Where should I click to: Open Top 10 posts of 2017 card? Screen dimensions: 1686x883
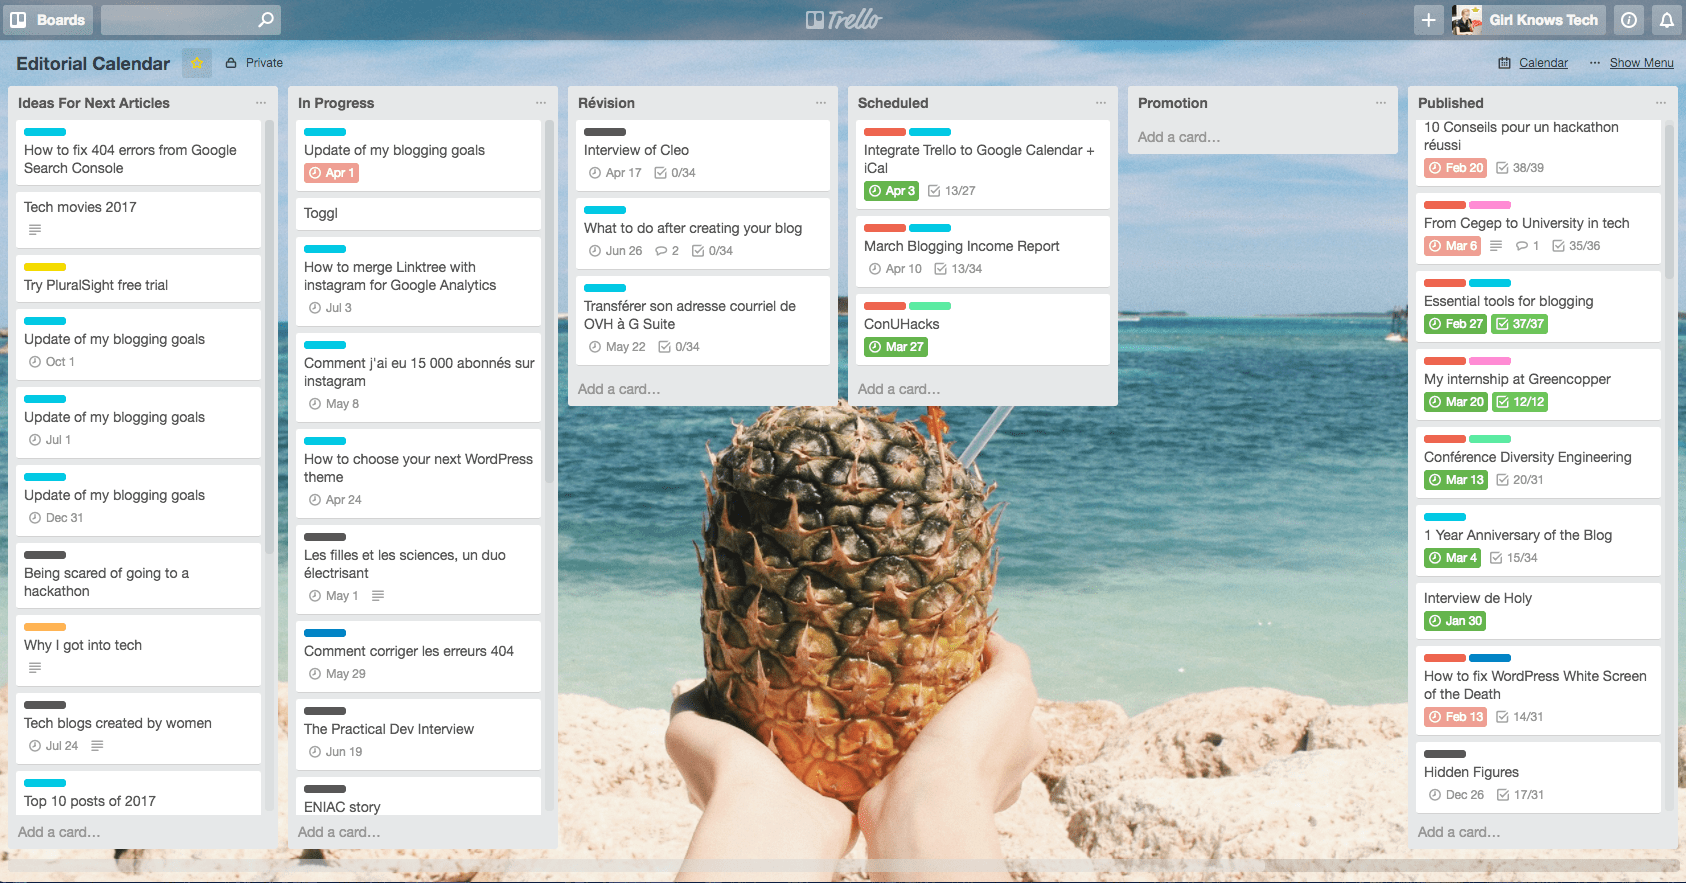138,793
